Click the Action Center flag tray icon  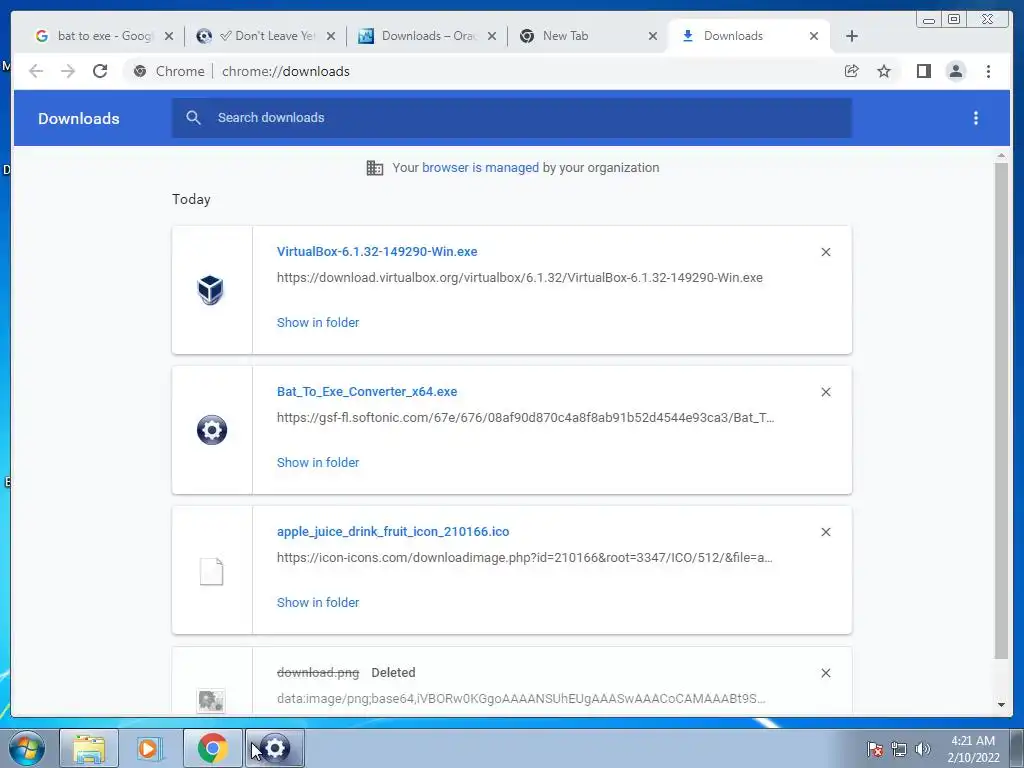(875, 749)
